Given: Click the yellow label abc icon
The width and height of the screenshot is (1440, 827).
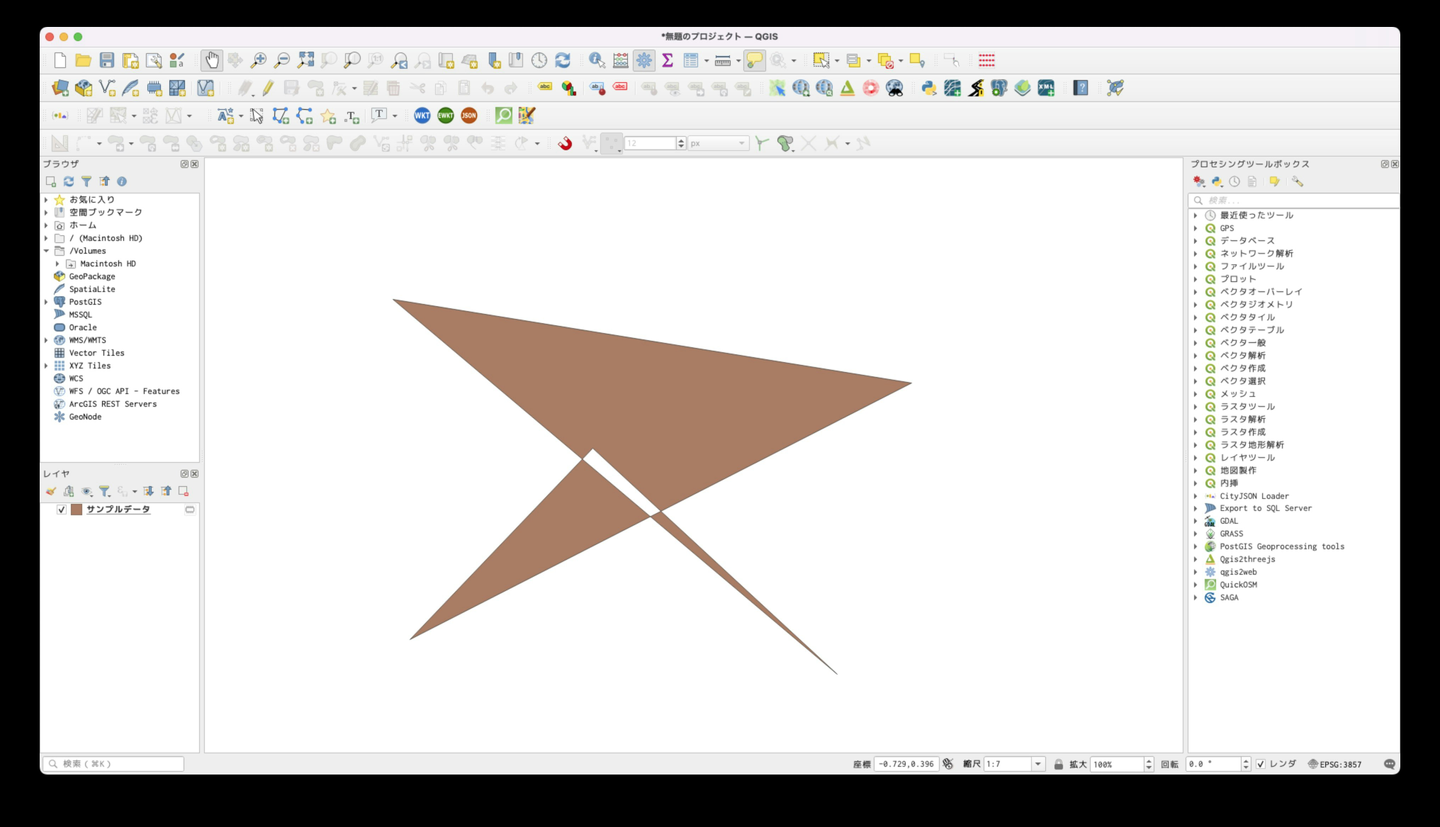Looking at the screenshot, I should 545,88.
